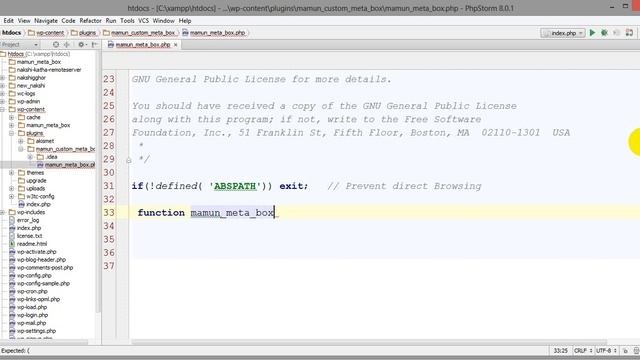Select nakshi-katha-remoteserver folder

click(x=49, y=70)
